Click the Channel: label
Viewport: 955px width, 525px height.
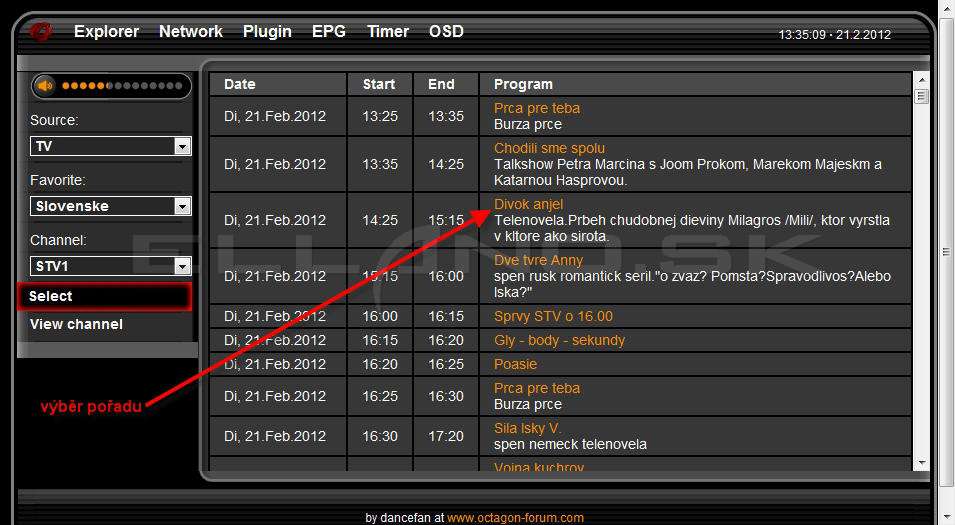[x=58, y=241]
